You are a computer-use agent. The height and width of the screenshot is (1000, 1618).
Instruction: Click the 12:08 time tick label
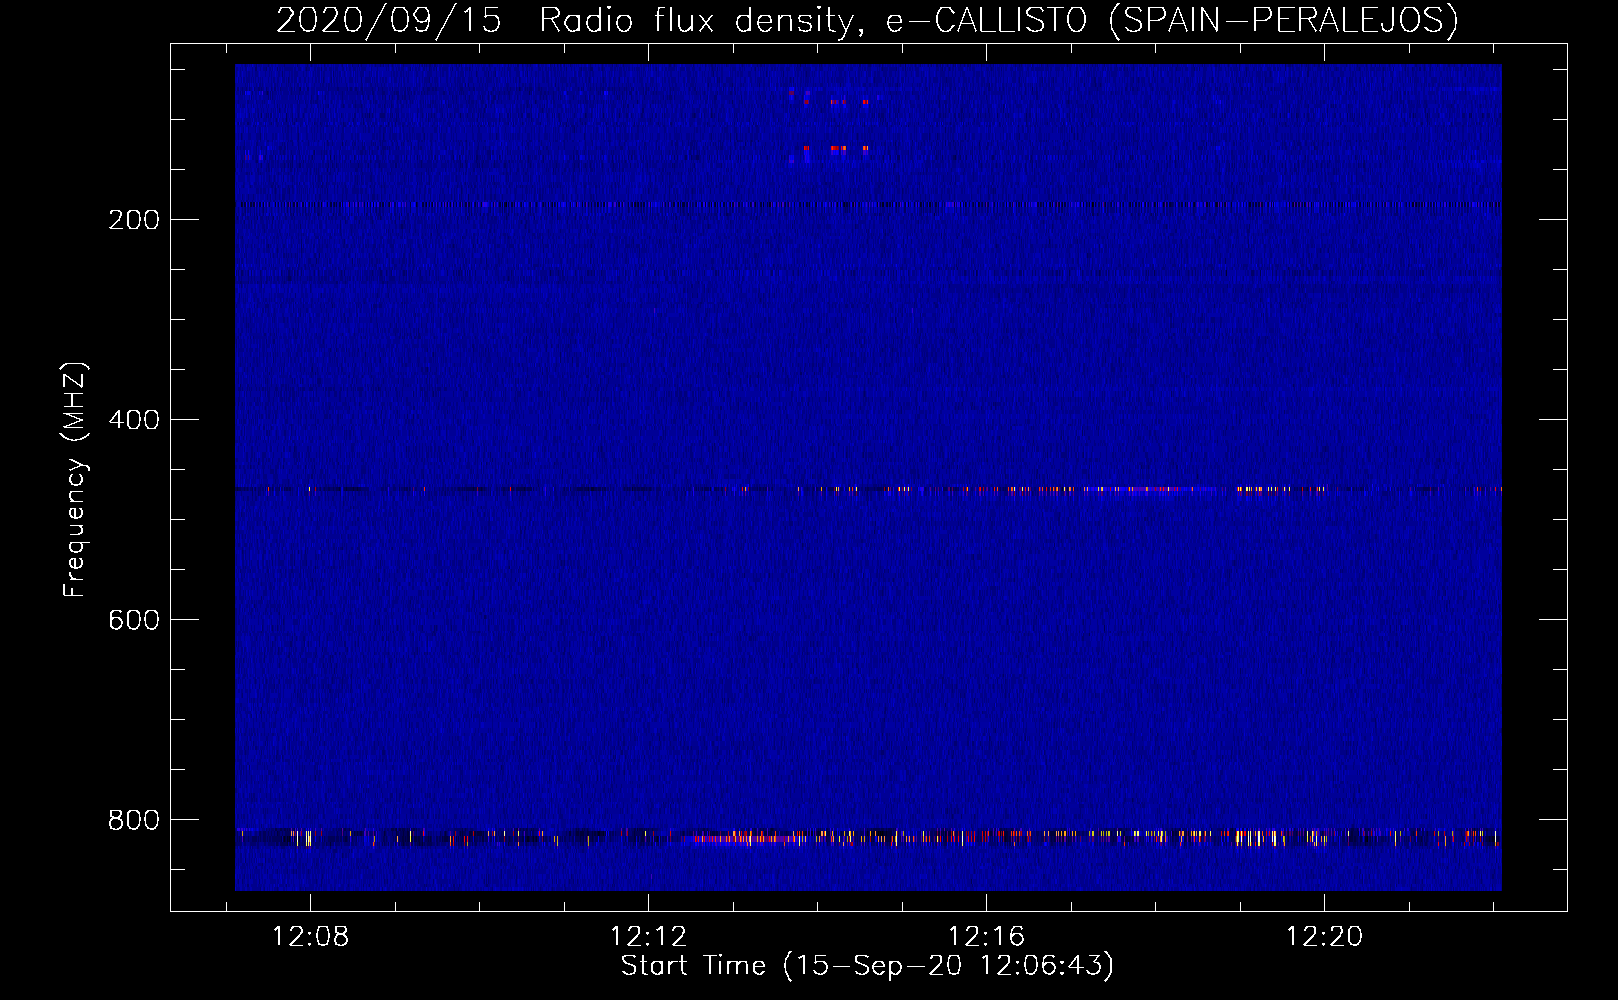[311, 937]
